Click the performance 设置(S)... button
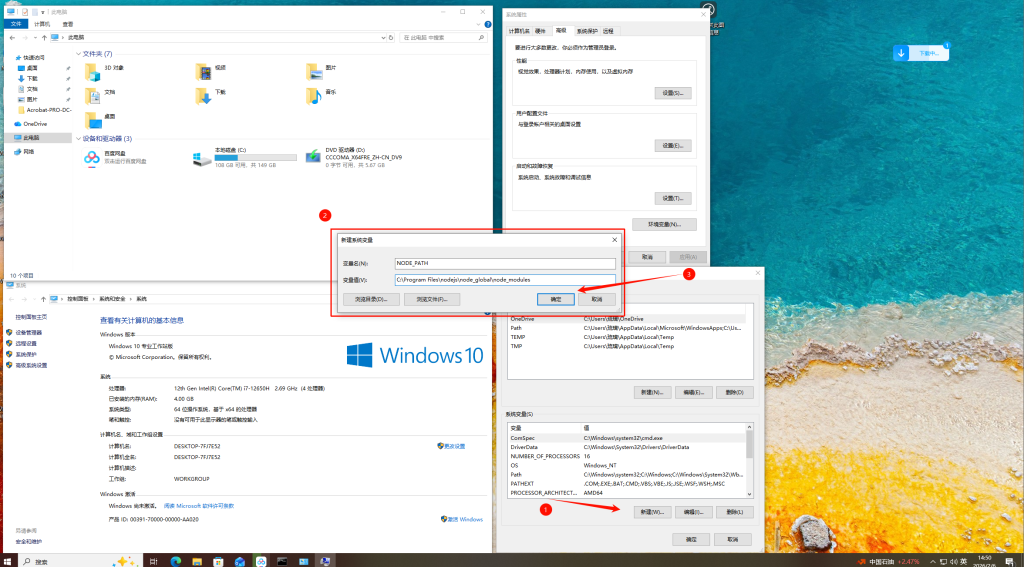 pyautogui.click(x=673, y=93)
